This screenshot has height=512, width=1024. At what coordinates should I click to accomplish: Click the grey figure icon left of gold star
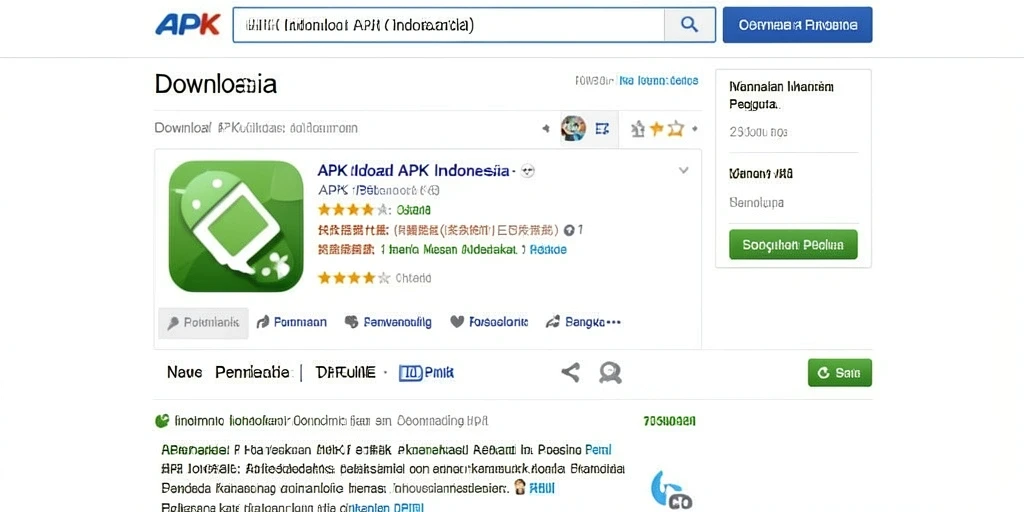pos(638,129)
